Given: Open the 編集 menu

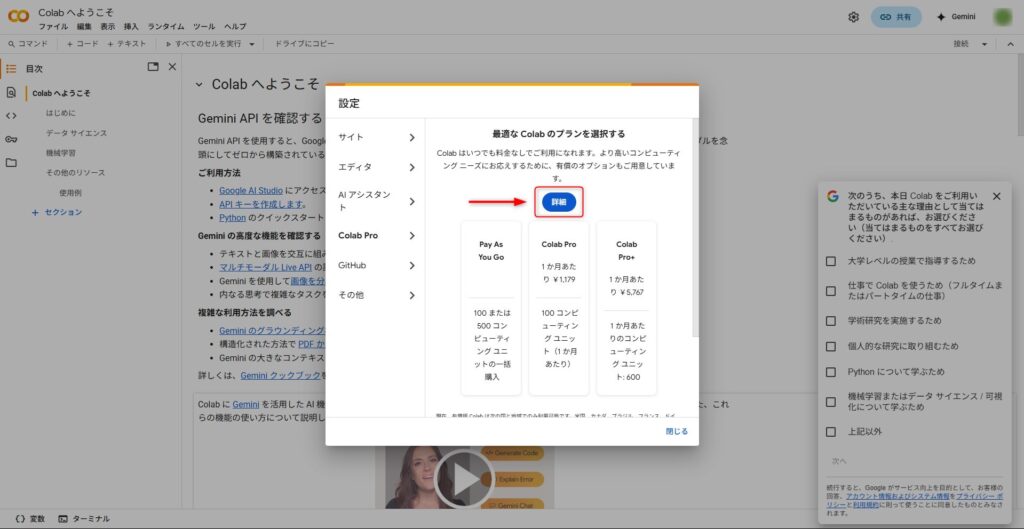Looking at the screenshot, I should (x=84, y=27).
